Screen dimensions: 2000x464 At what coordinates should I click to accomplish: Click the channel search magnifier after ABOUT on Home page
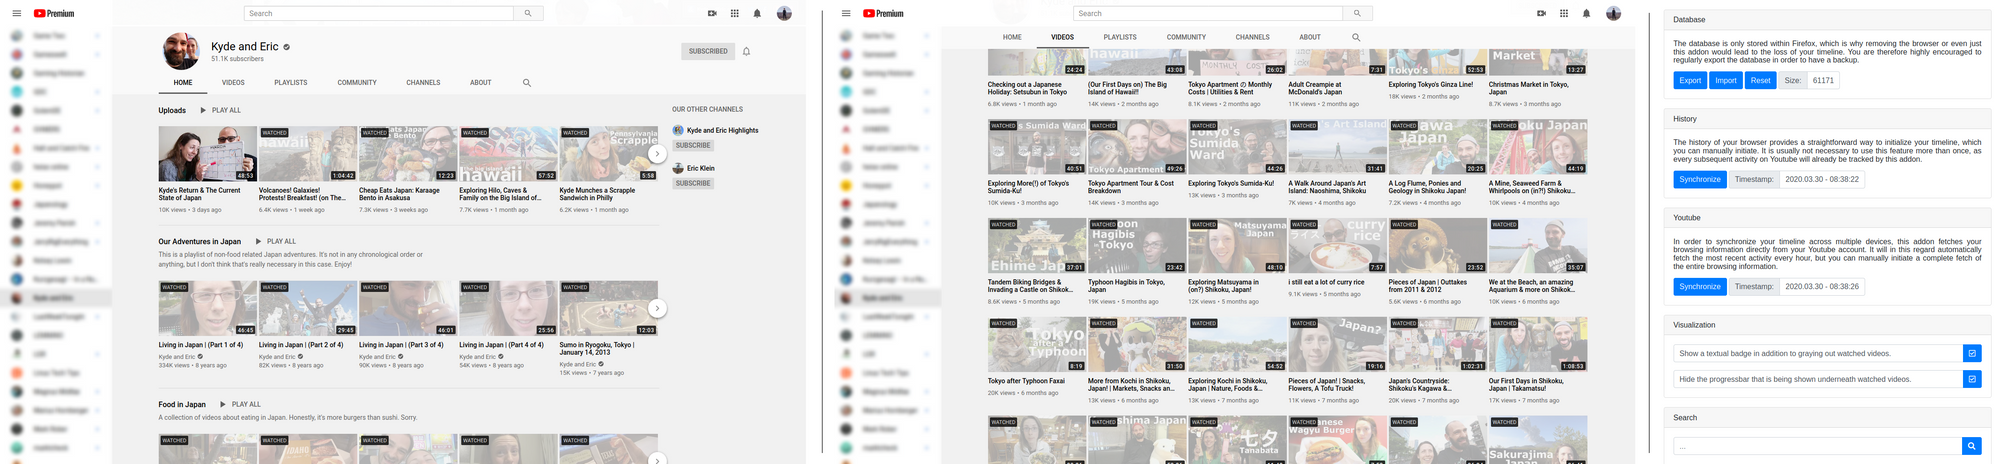[527, 83]
